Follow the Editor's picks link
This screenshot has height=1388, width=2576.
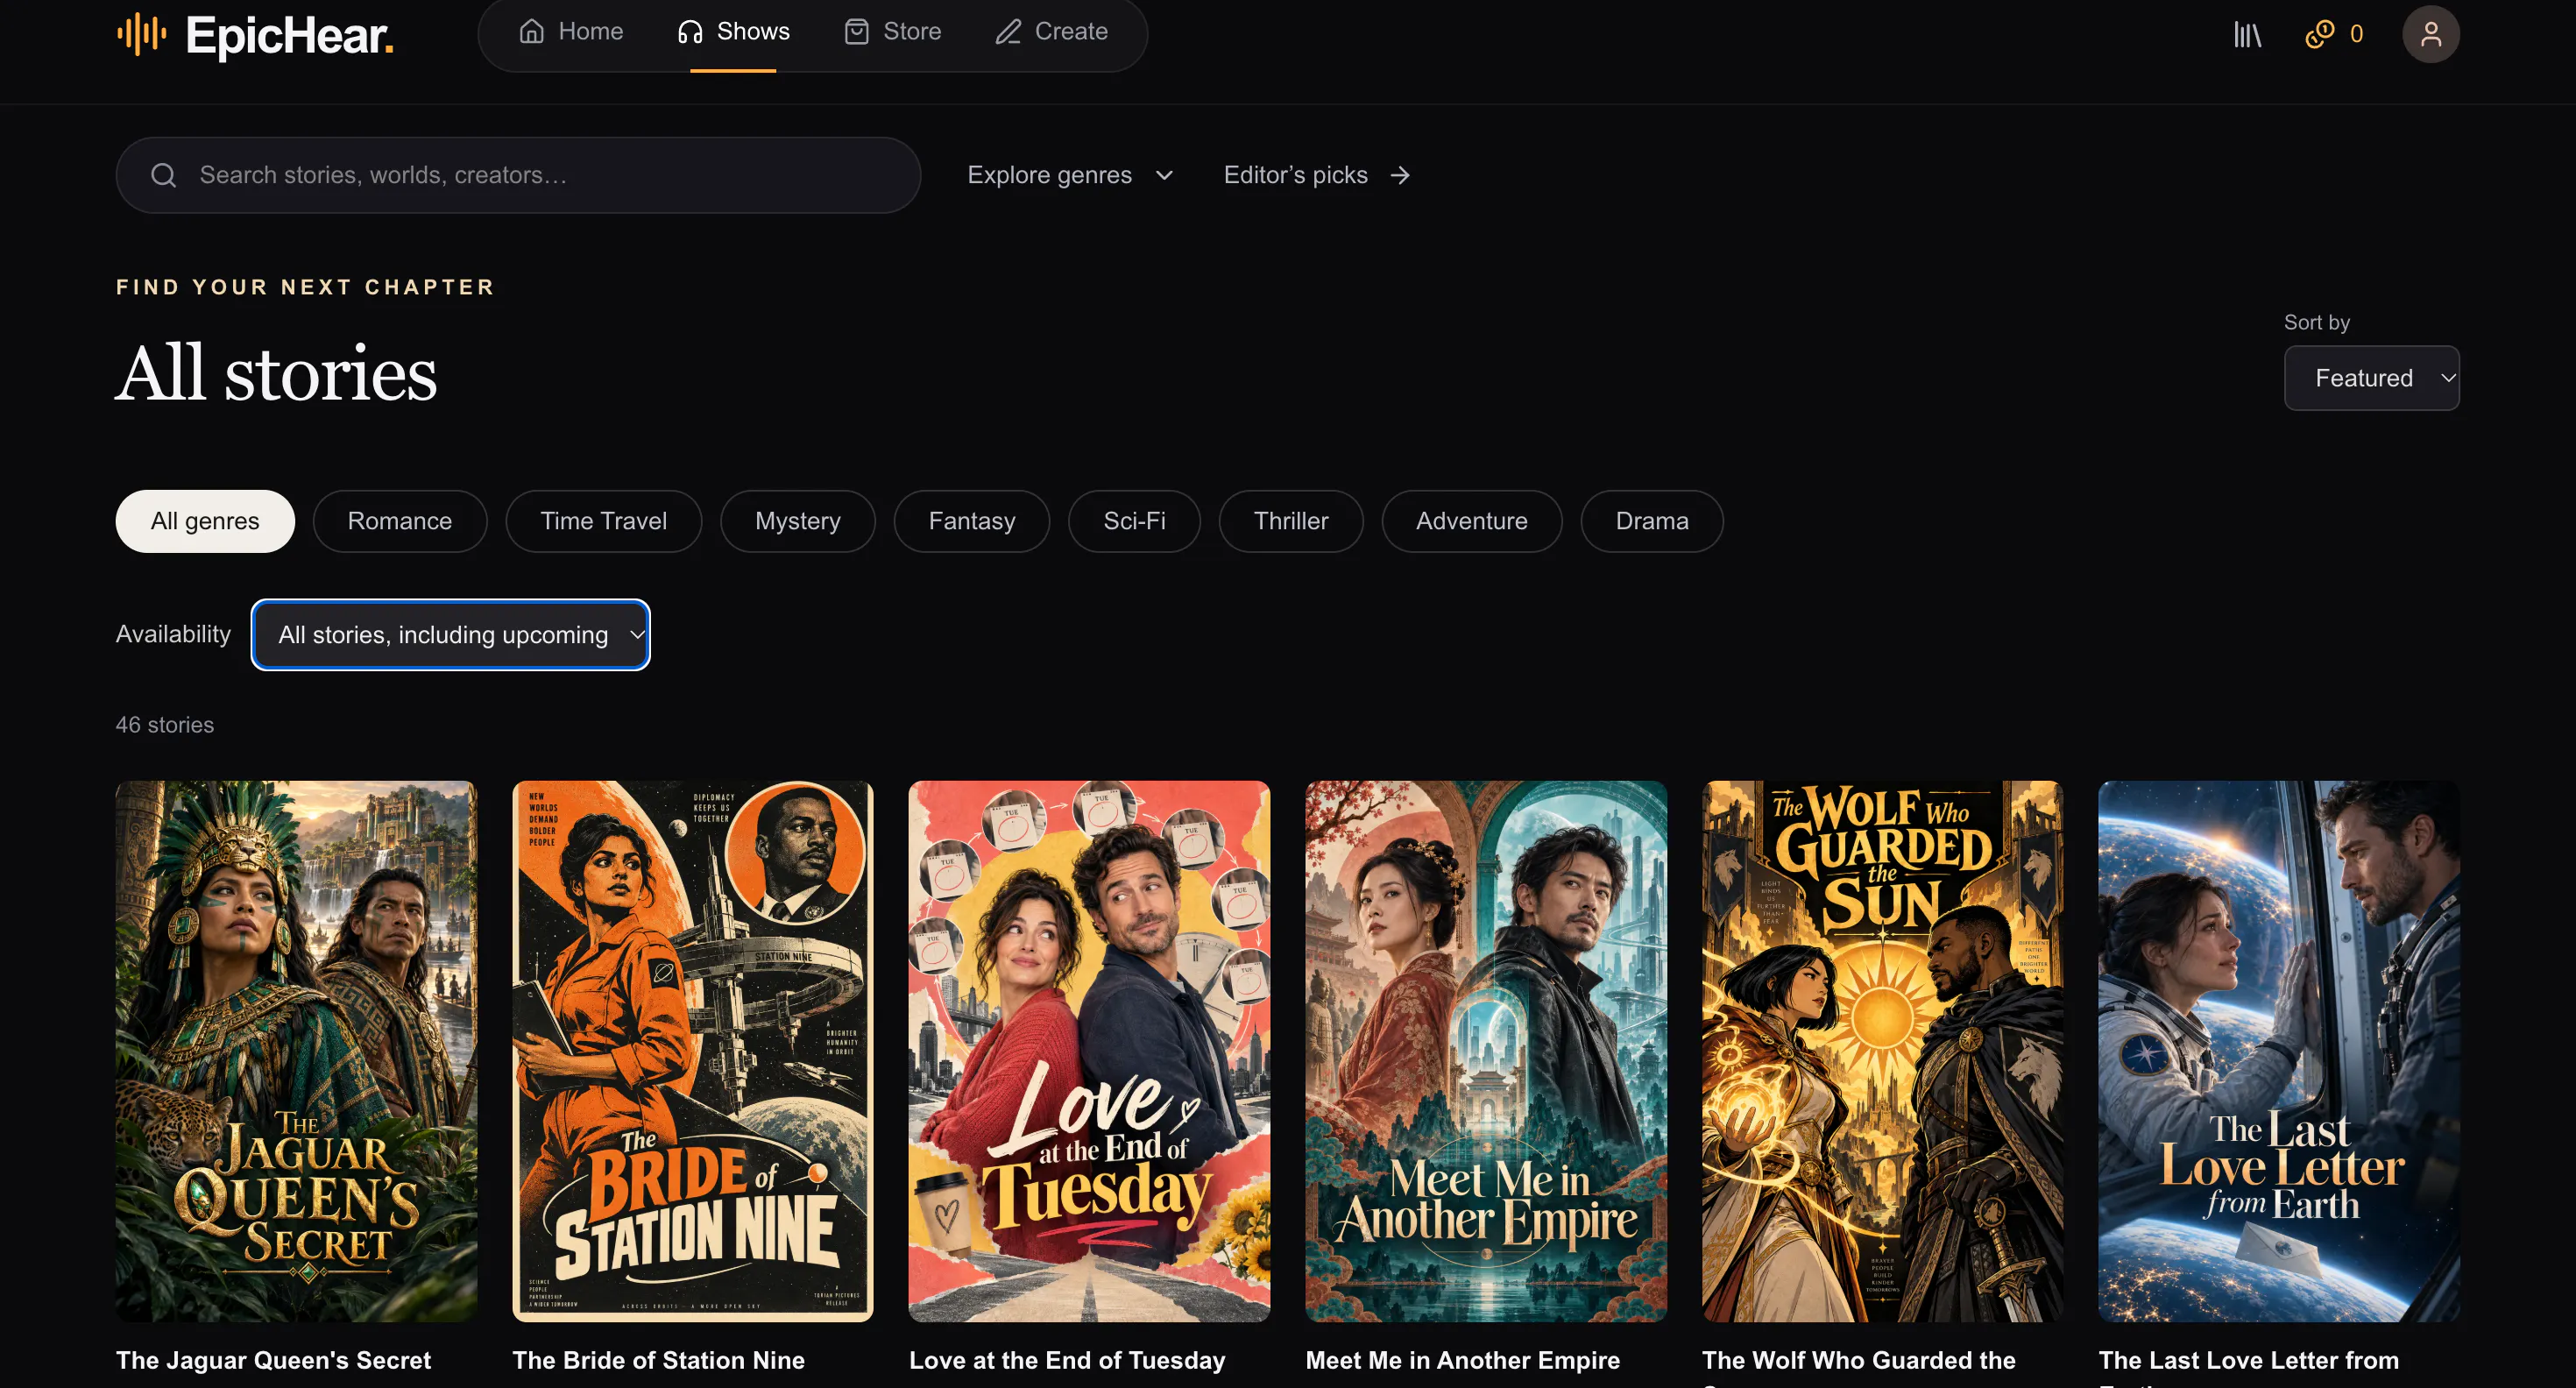tap(1317, 175)
